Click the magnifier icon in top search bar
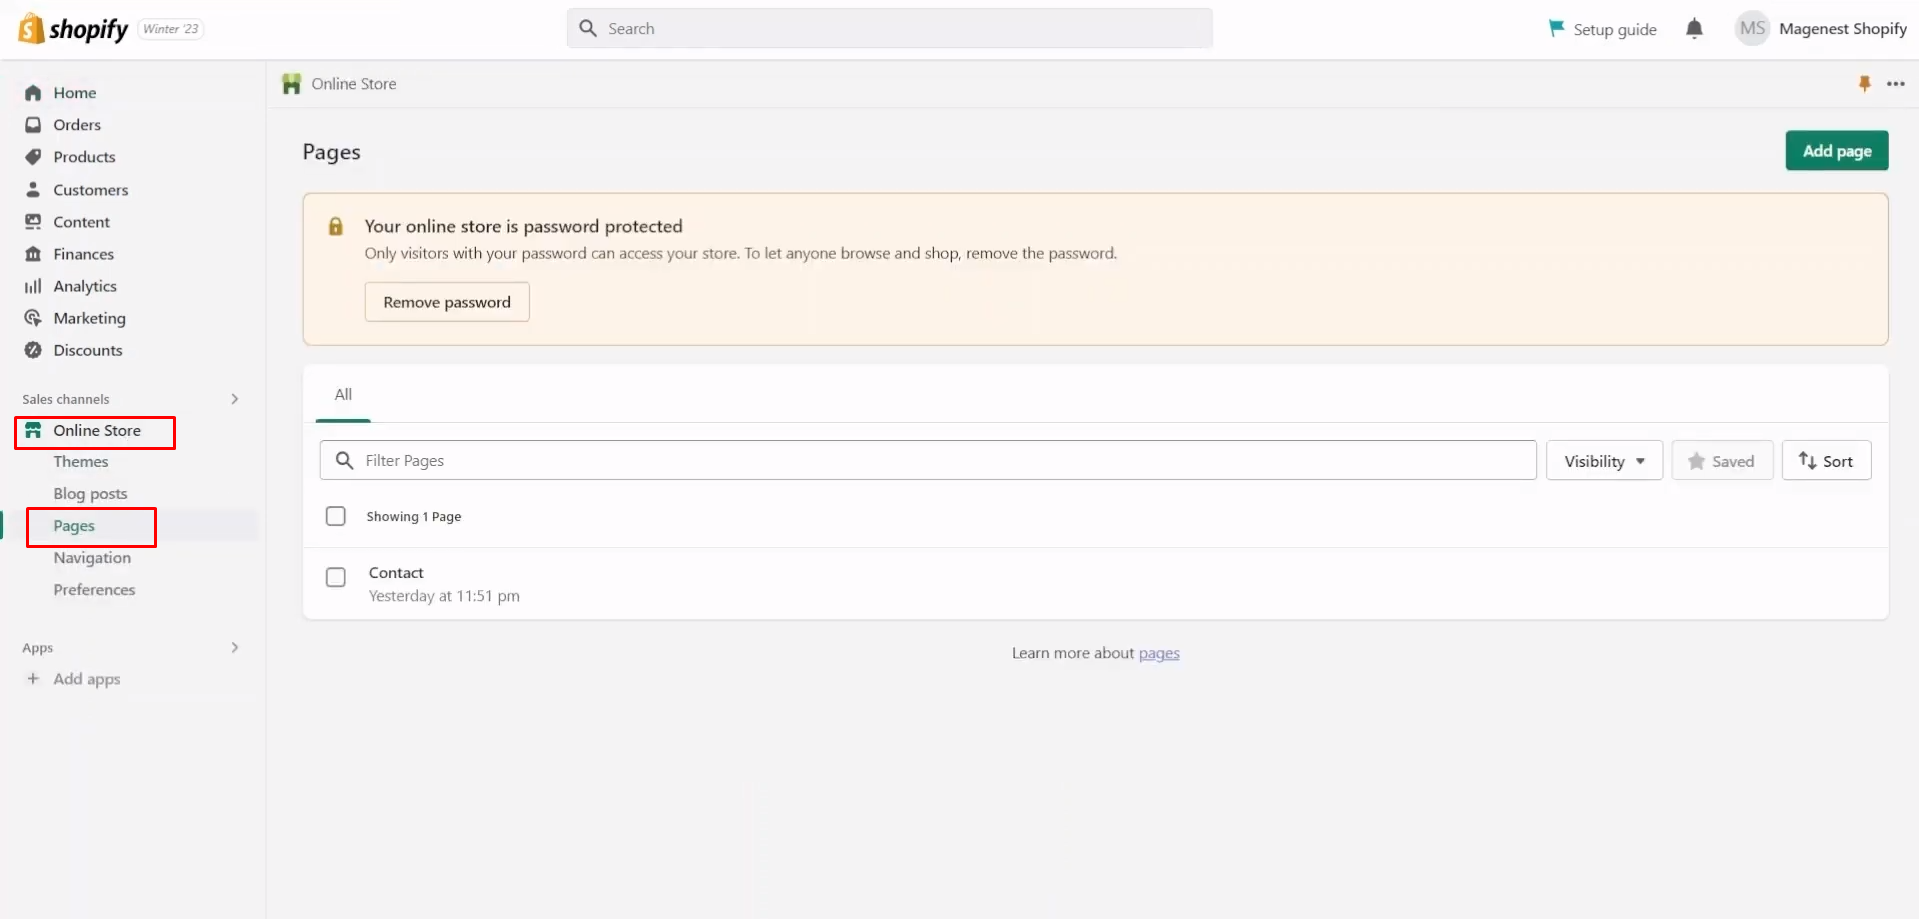1919x919 pixels. point(588,29)
